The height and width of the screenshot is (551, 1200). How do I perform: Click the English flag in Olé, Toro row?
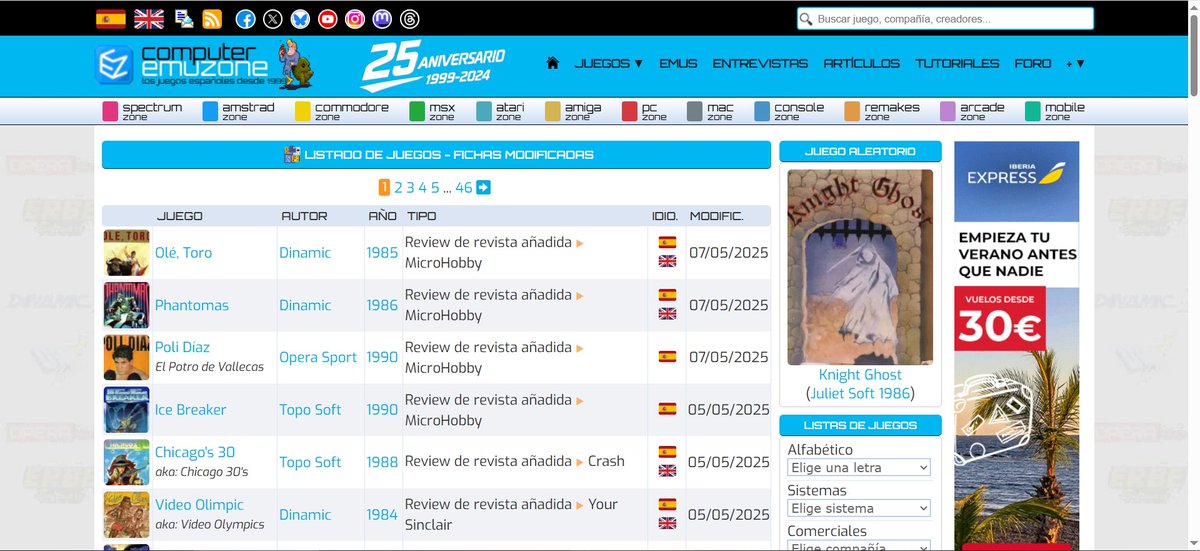pyautogui.click(x=667, y=262)
